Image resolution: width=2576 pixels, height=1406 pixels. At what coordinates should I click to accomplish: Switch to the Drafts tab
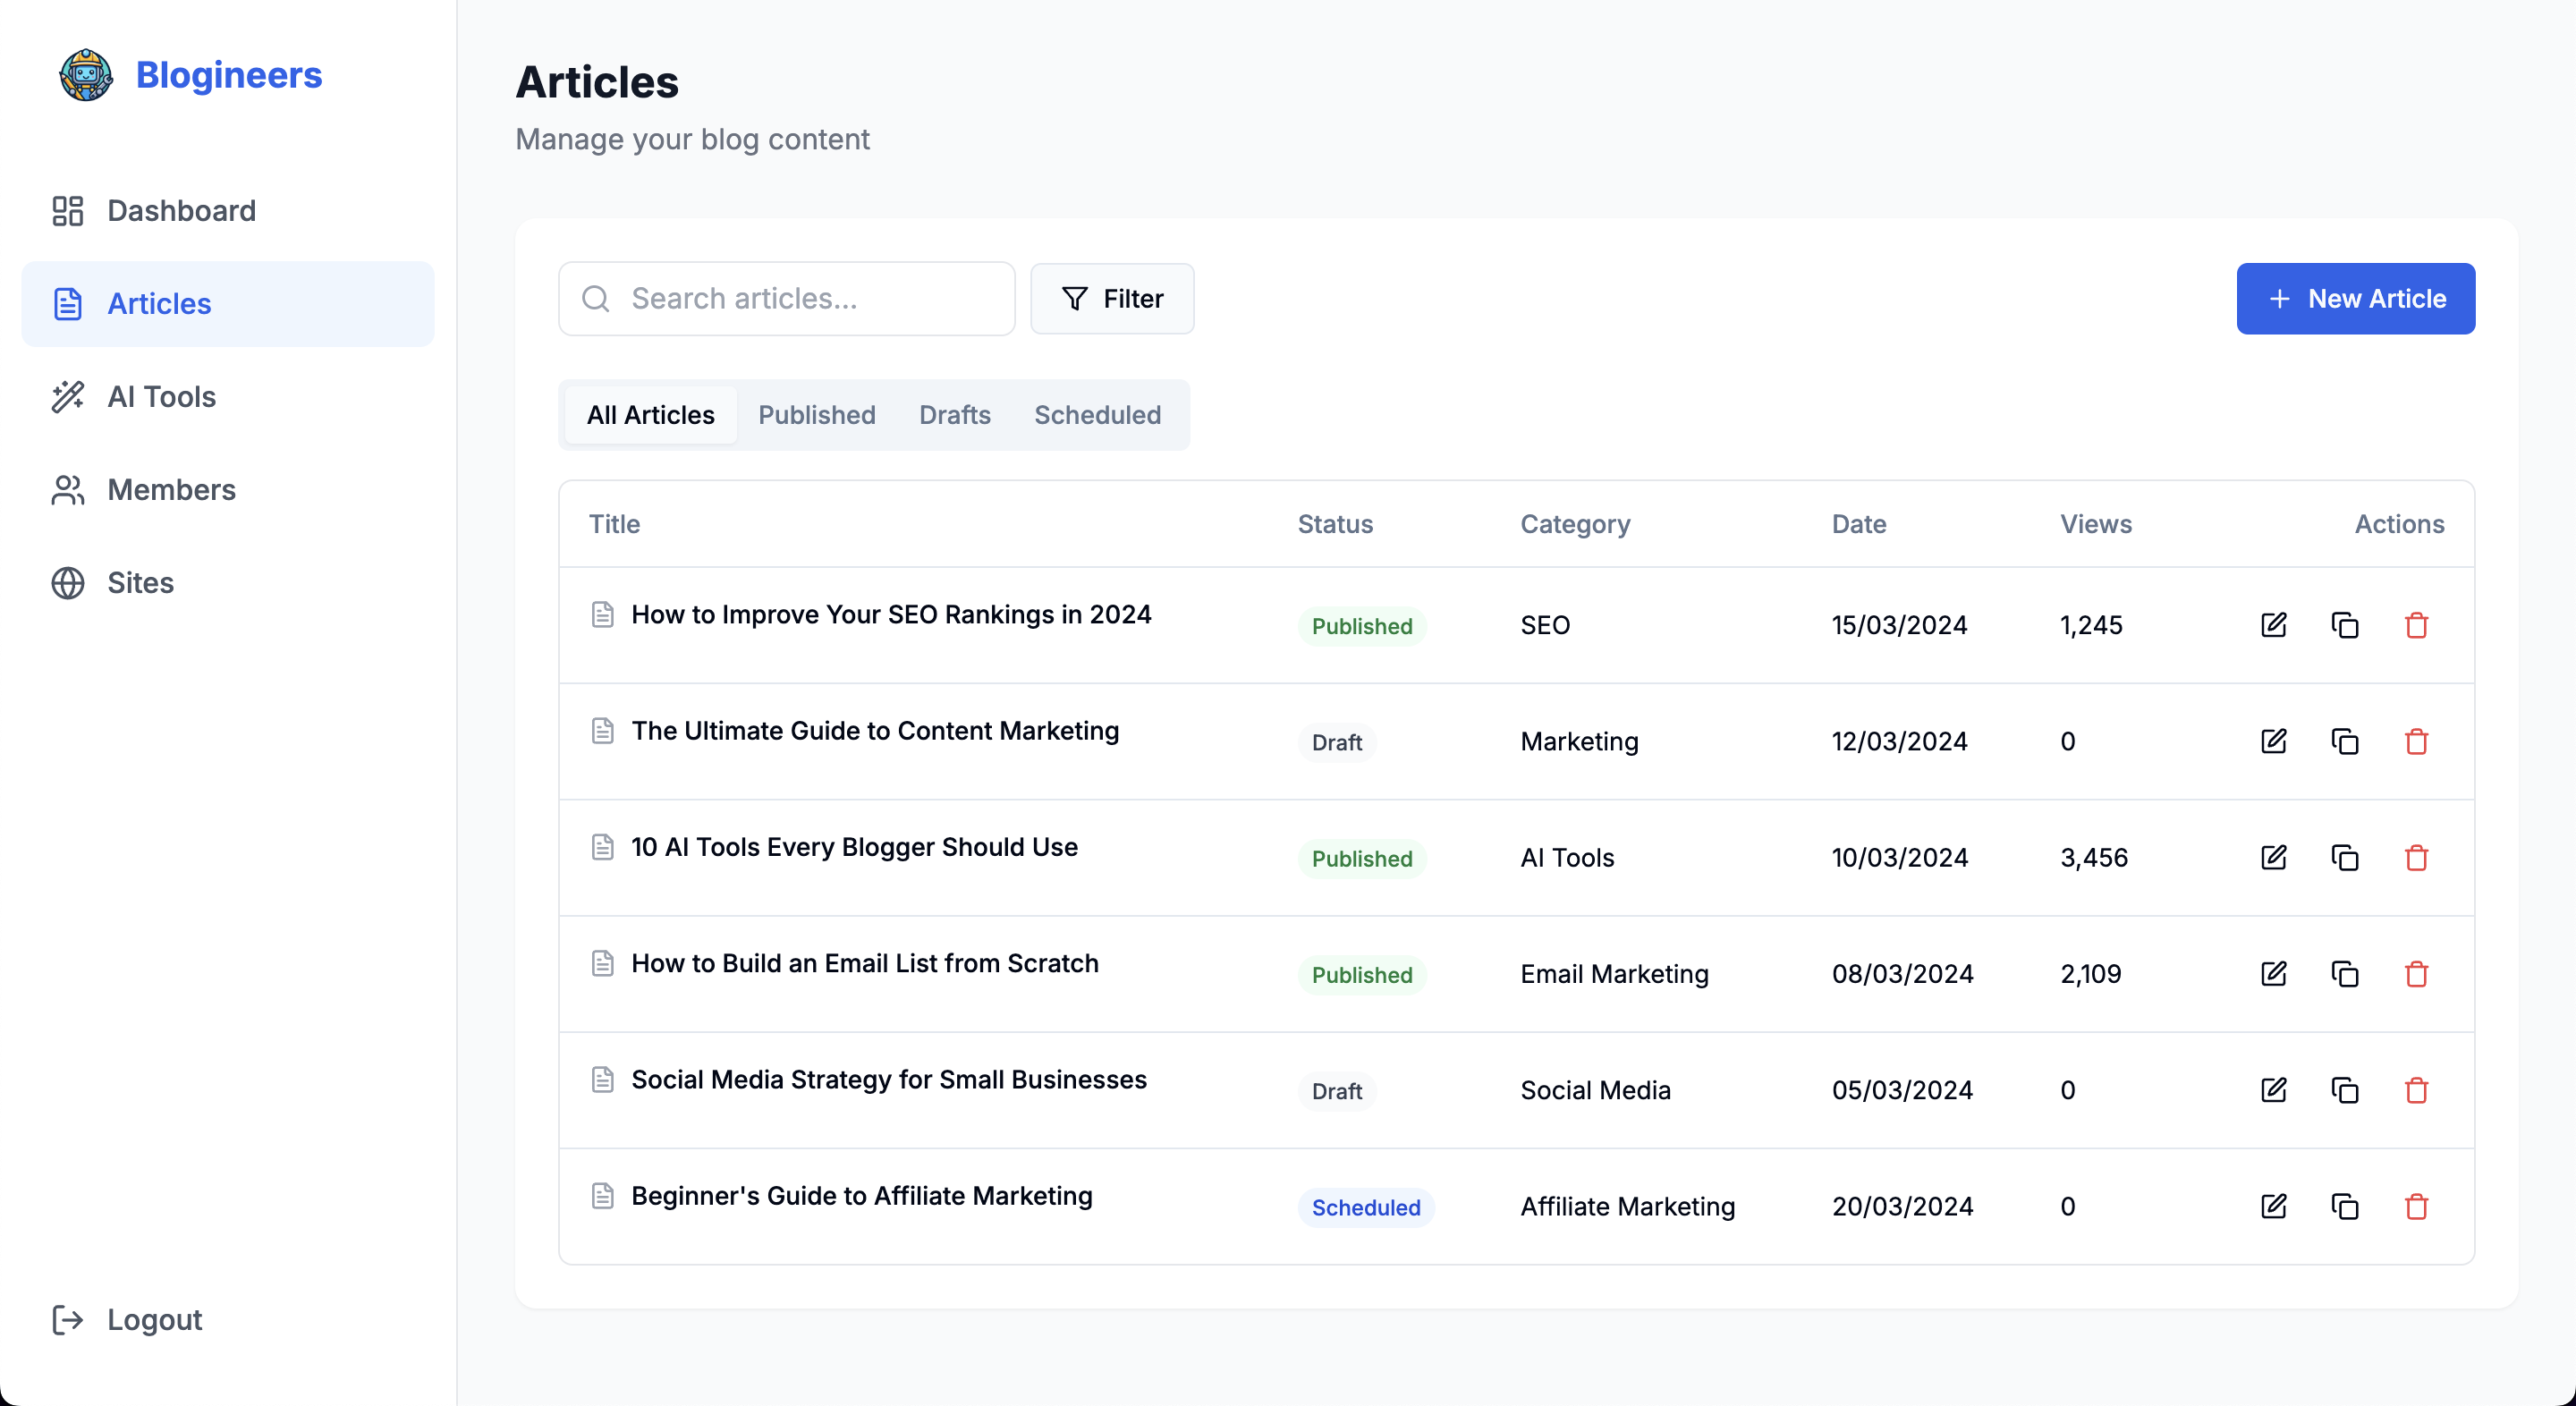click(x=954, y=415)
